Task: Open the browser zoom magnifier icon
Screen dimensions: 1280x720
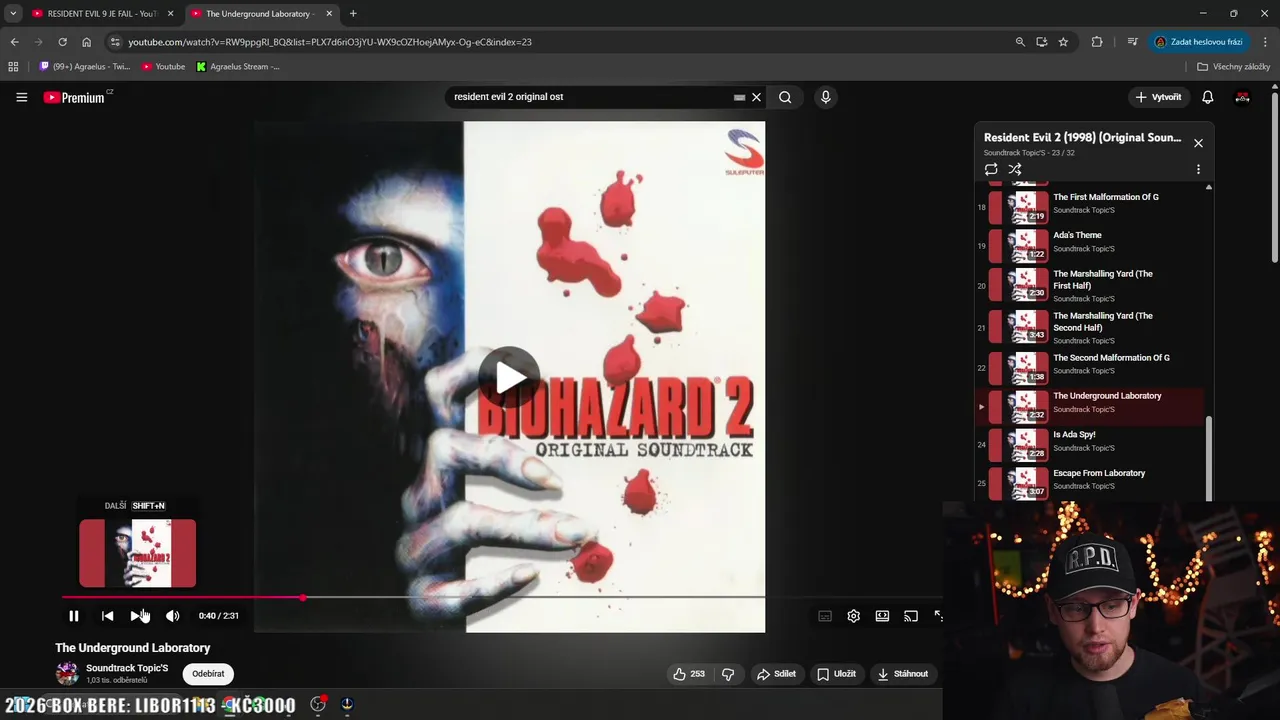Action: pyautogui.click(x=1020, y=42)
